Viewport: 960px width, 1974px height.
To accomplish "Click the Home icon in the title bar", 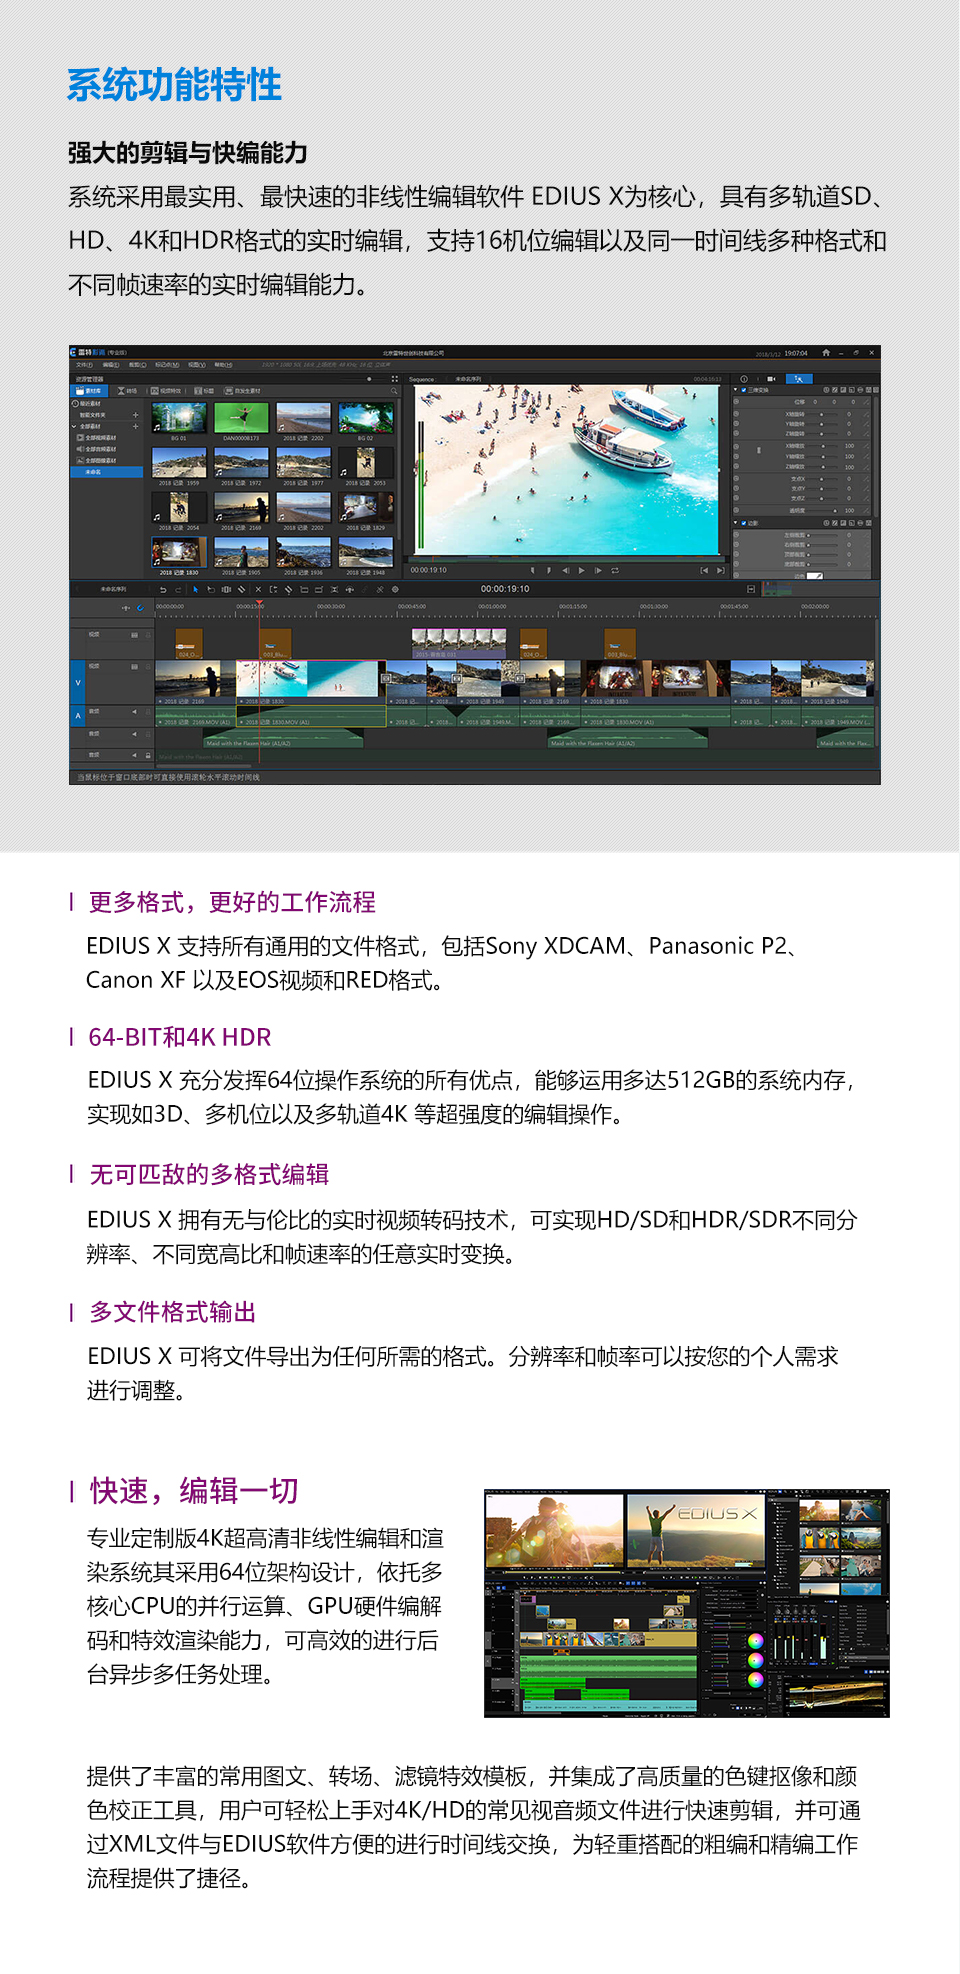I will [825, 353].
